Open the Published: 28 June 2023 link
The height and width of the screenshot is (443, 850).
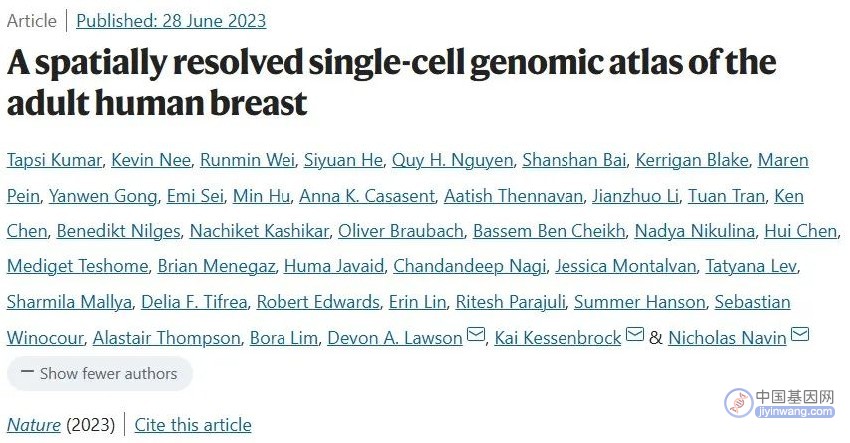(171, 21)
